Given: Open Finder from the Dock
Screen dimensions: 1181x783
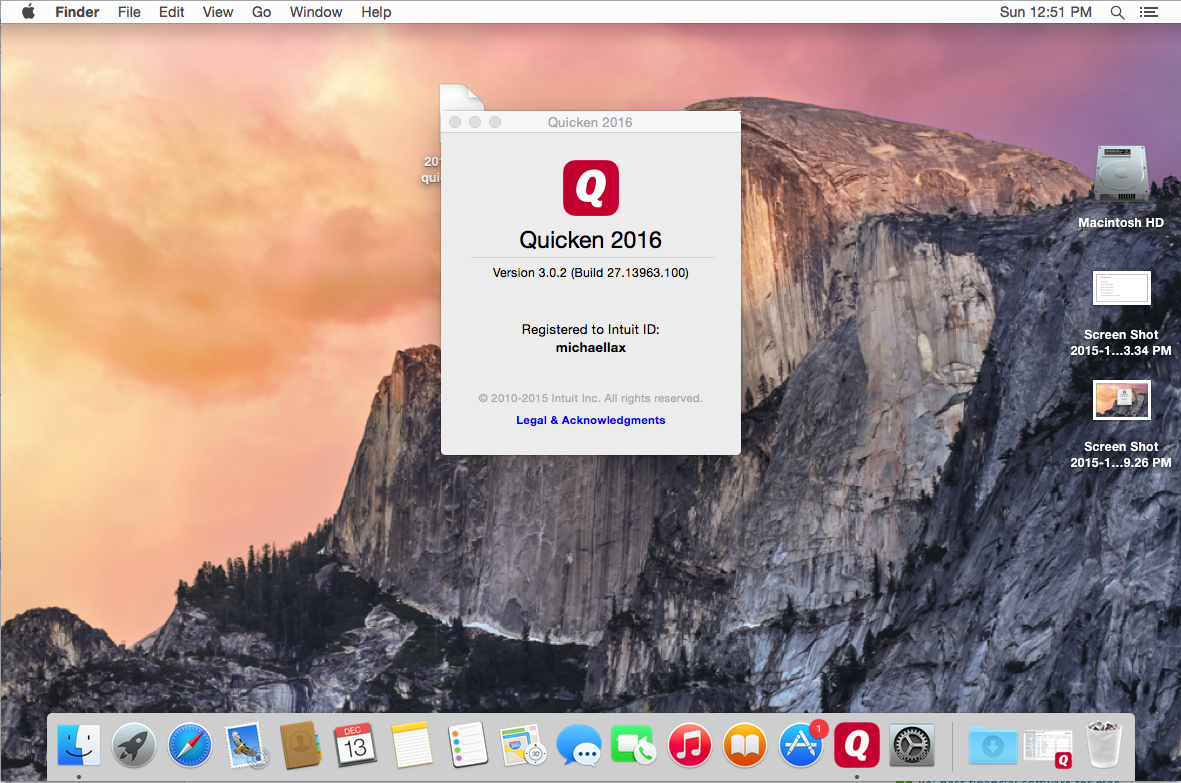Looking at the screenshot, I should pyautogui.click(x=79, y=745).
